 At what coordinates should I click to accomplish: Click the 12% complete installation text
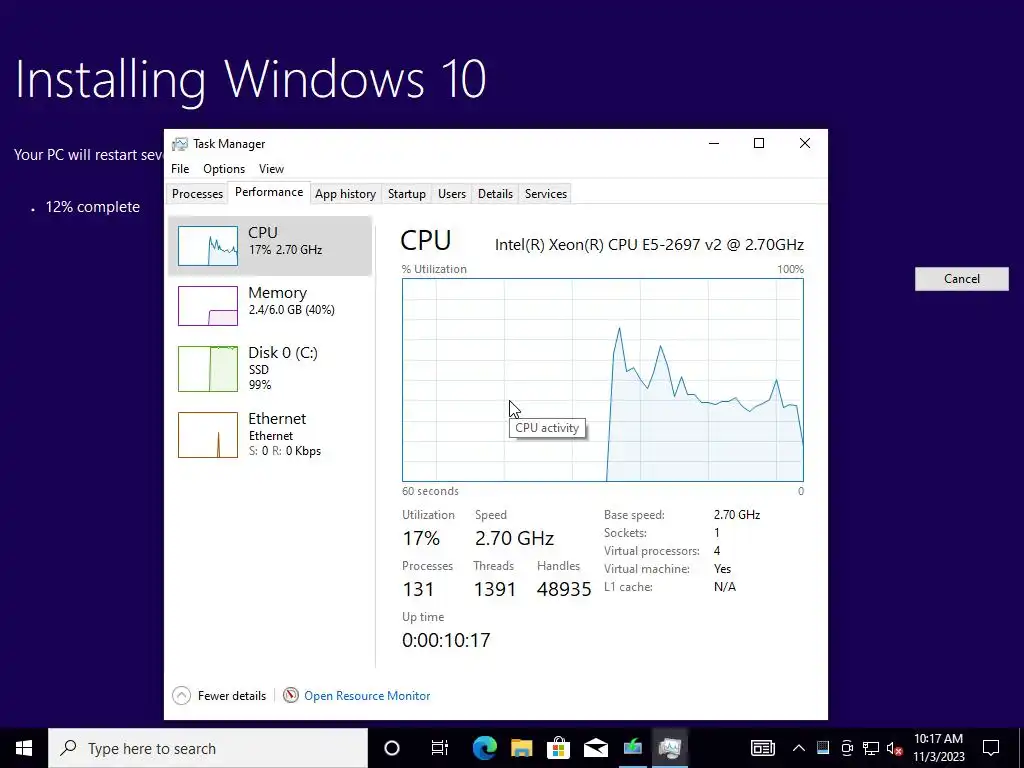click(x=92, y=207)
